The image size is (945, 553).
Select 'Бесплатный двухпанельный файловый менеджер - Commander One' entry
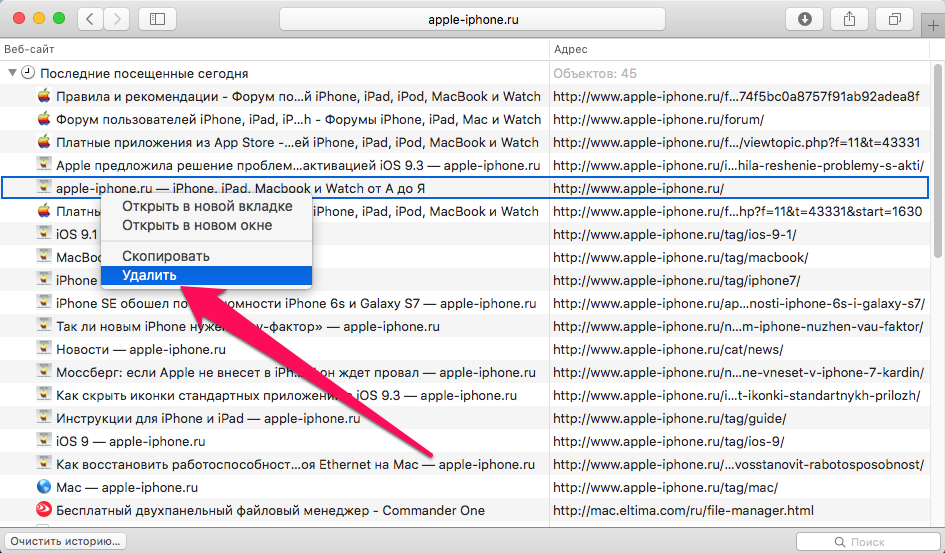pos(271,511)
